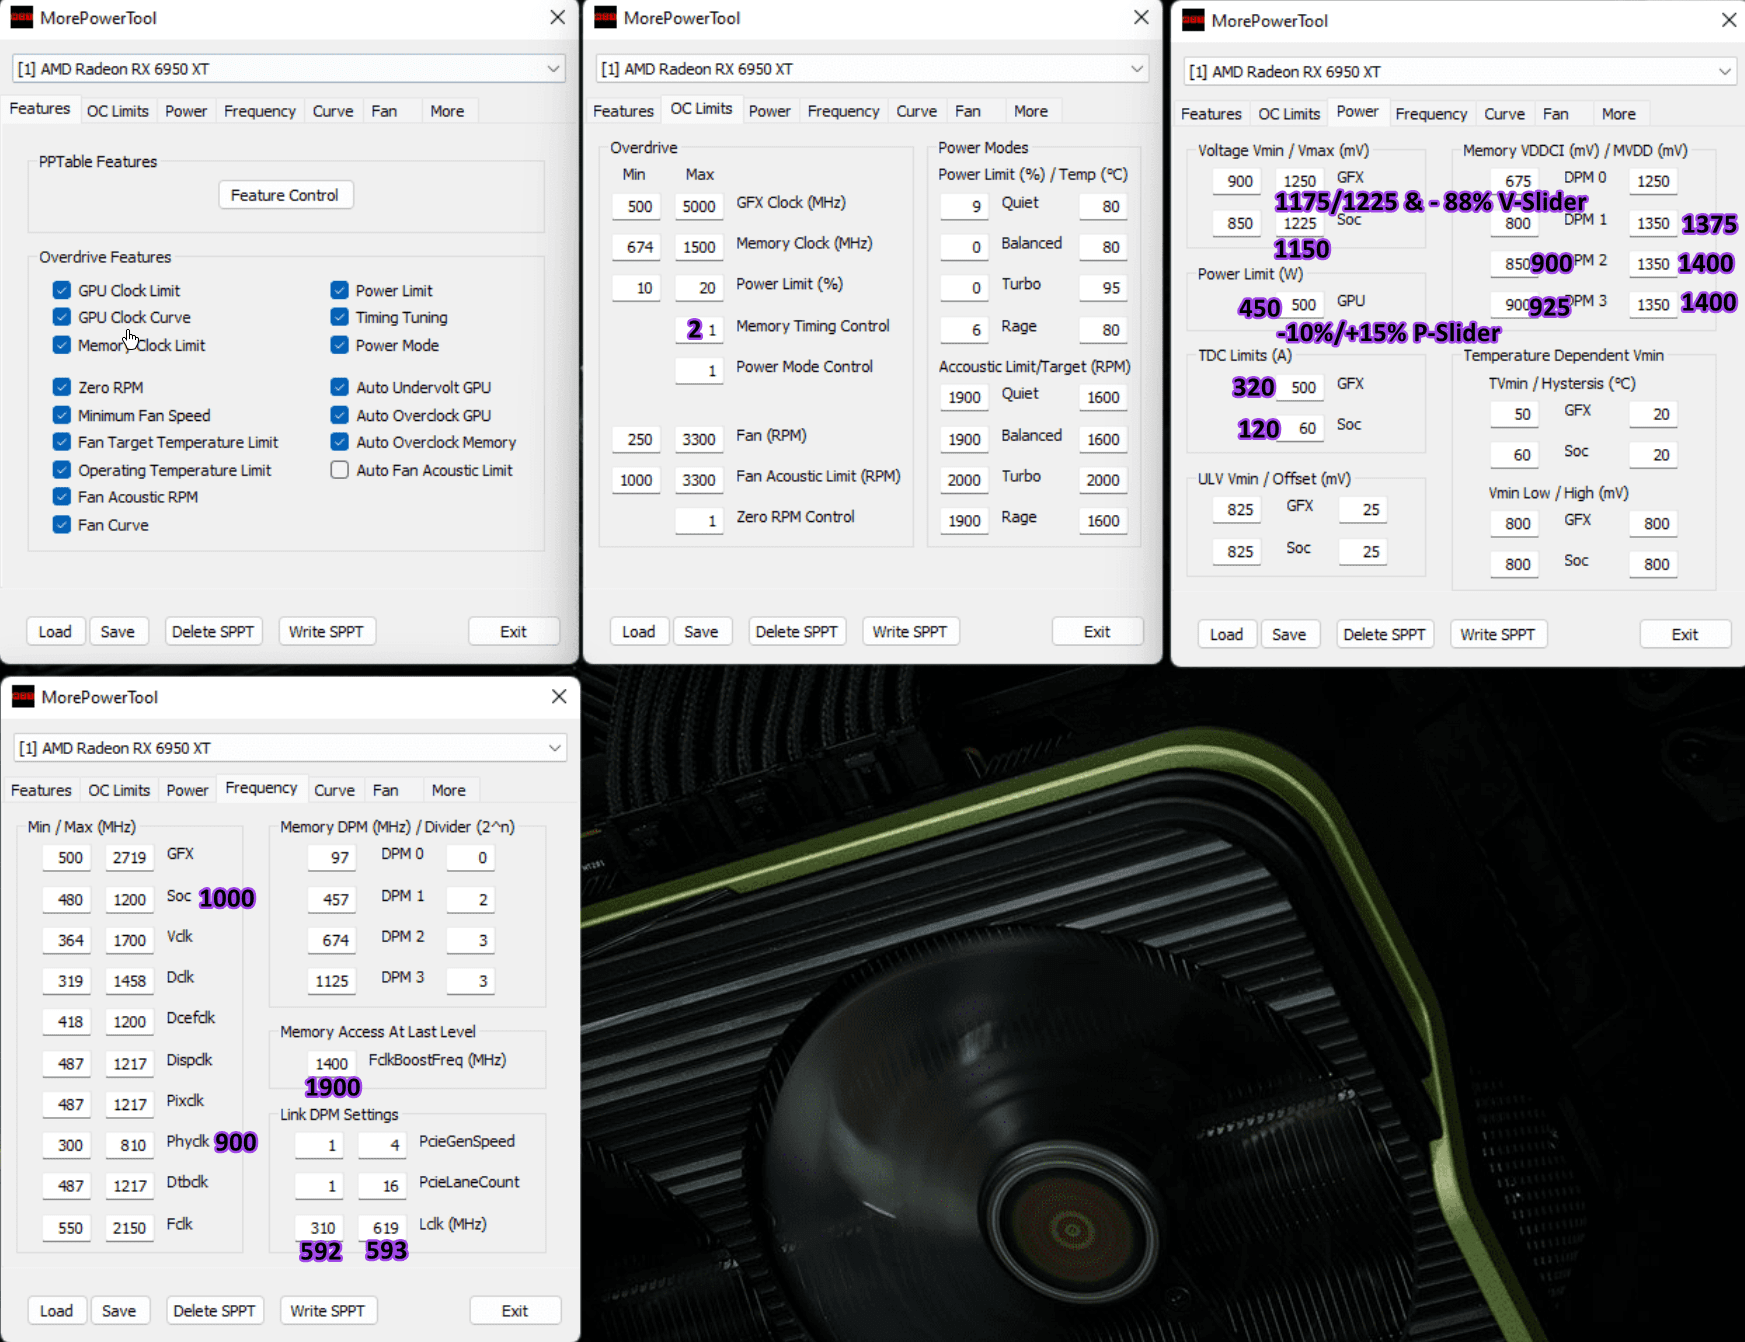Click GFX max frequency field showing 2719
The height and width of the screenshot is (1342, 1745).
coord(129,858)
